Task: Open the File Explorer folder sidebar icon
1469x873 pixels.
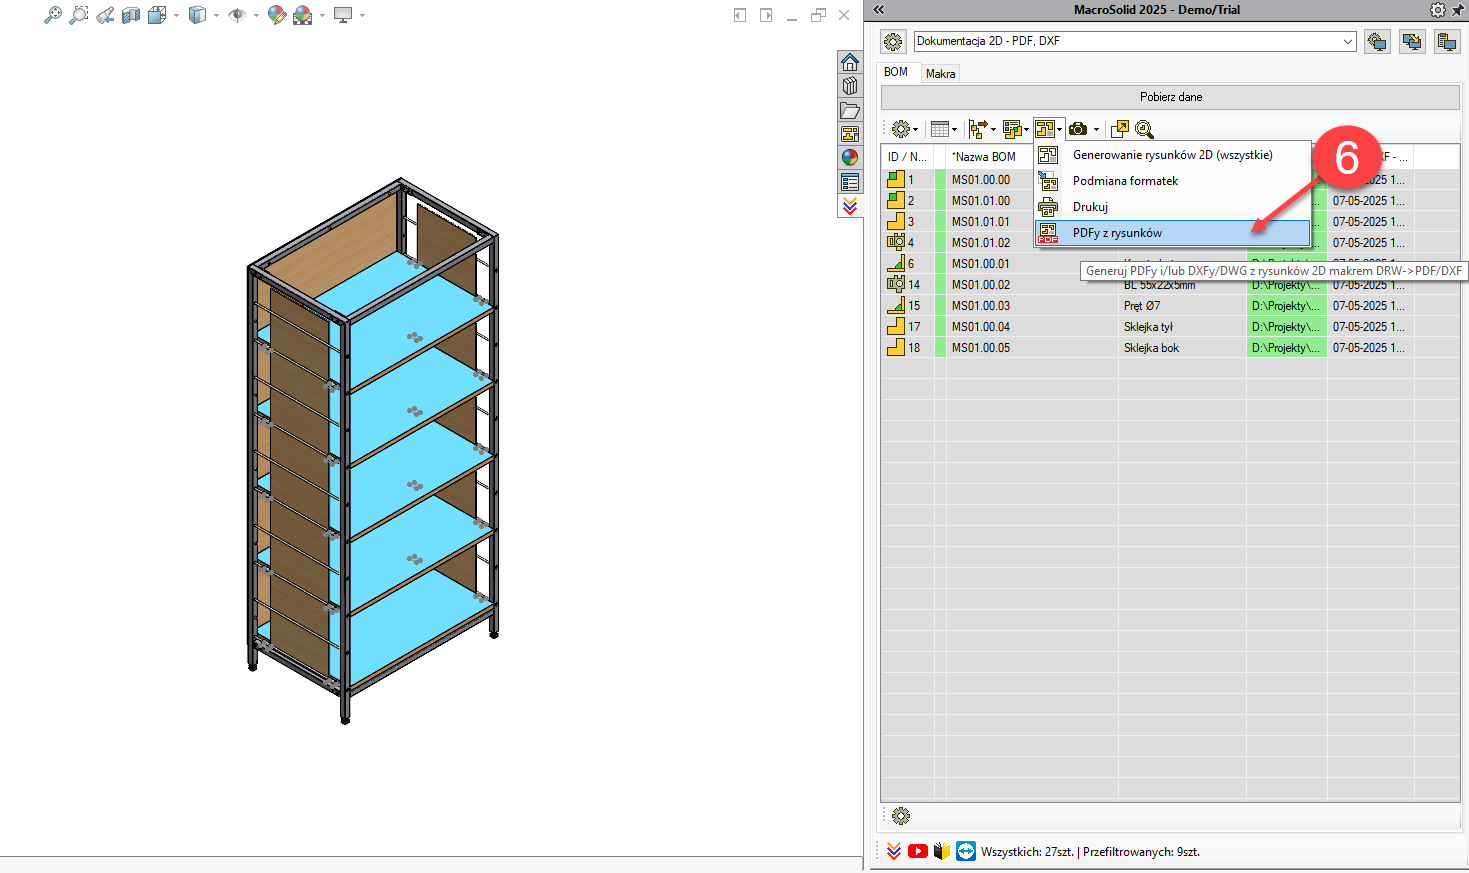Action: pyautogui.click(x=850, y=110)
